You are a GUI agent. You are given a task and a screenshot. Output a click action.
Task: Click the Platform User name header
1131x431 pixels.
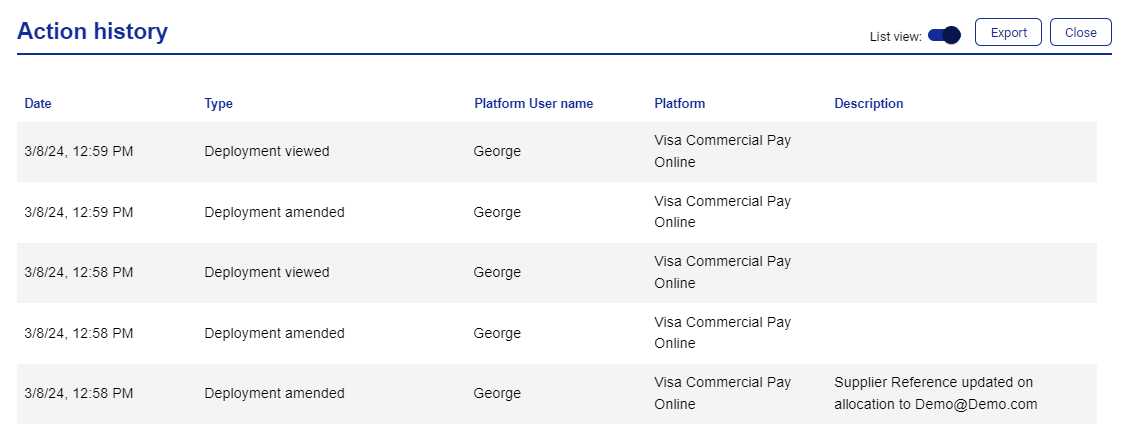pyautogui.click(x=534, y=103)
